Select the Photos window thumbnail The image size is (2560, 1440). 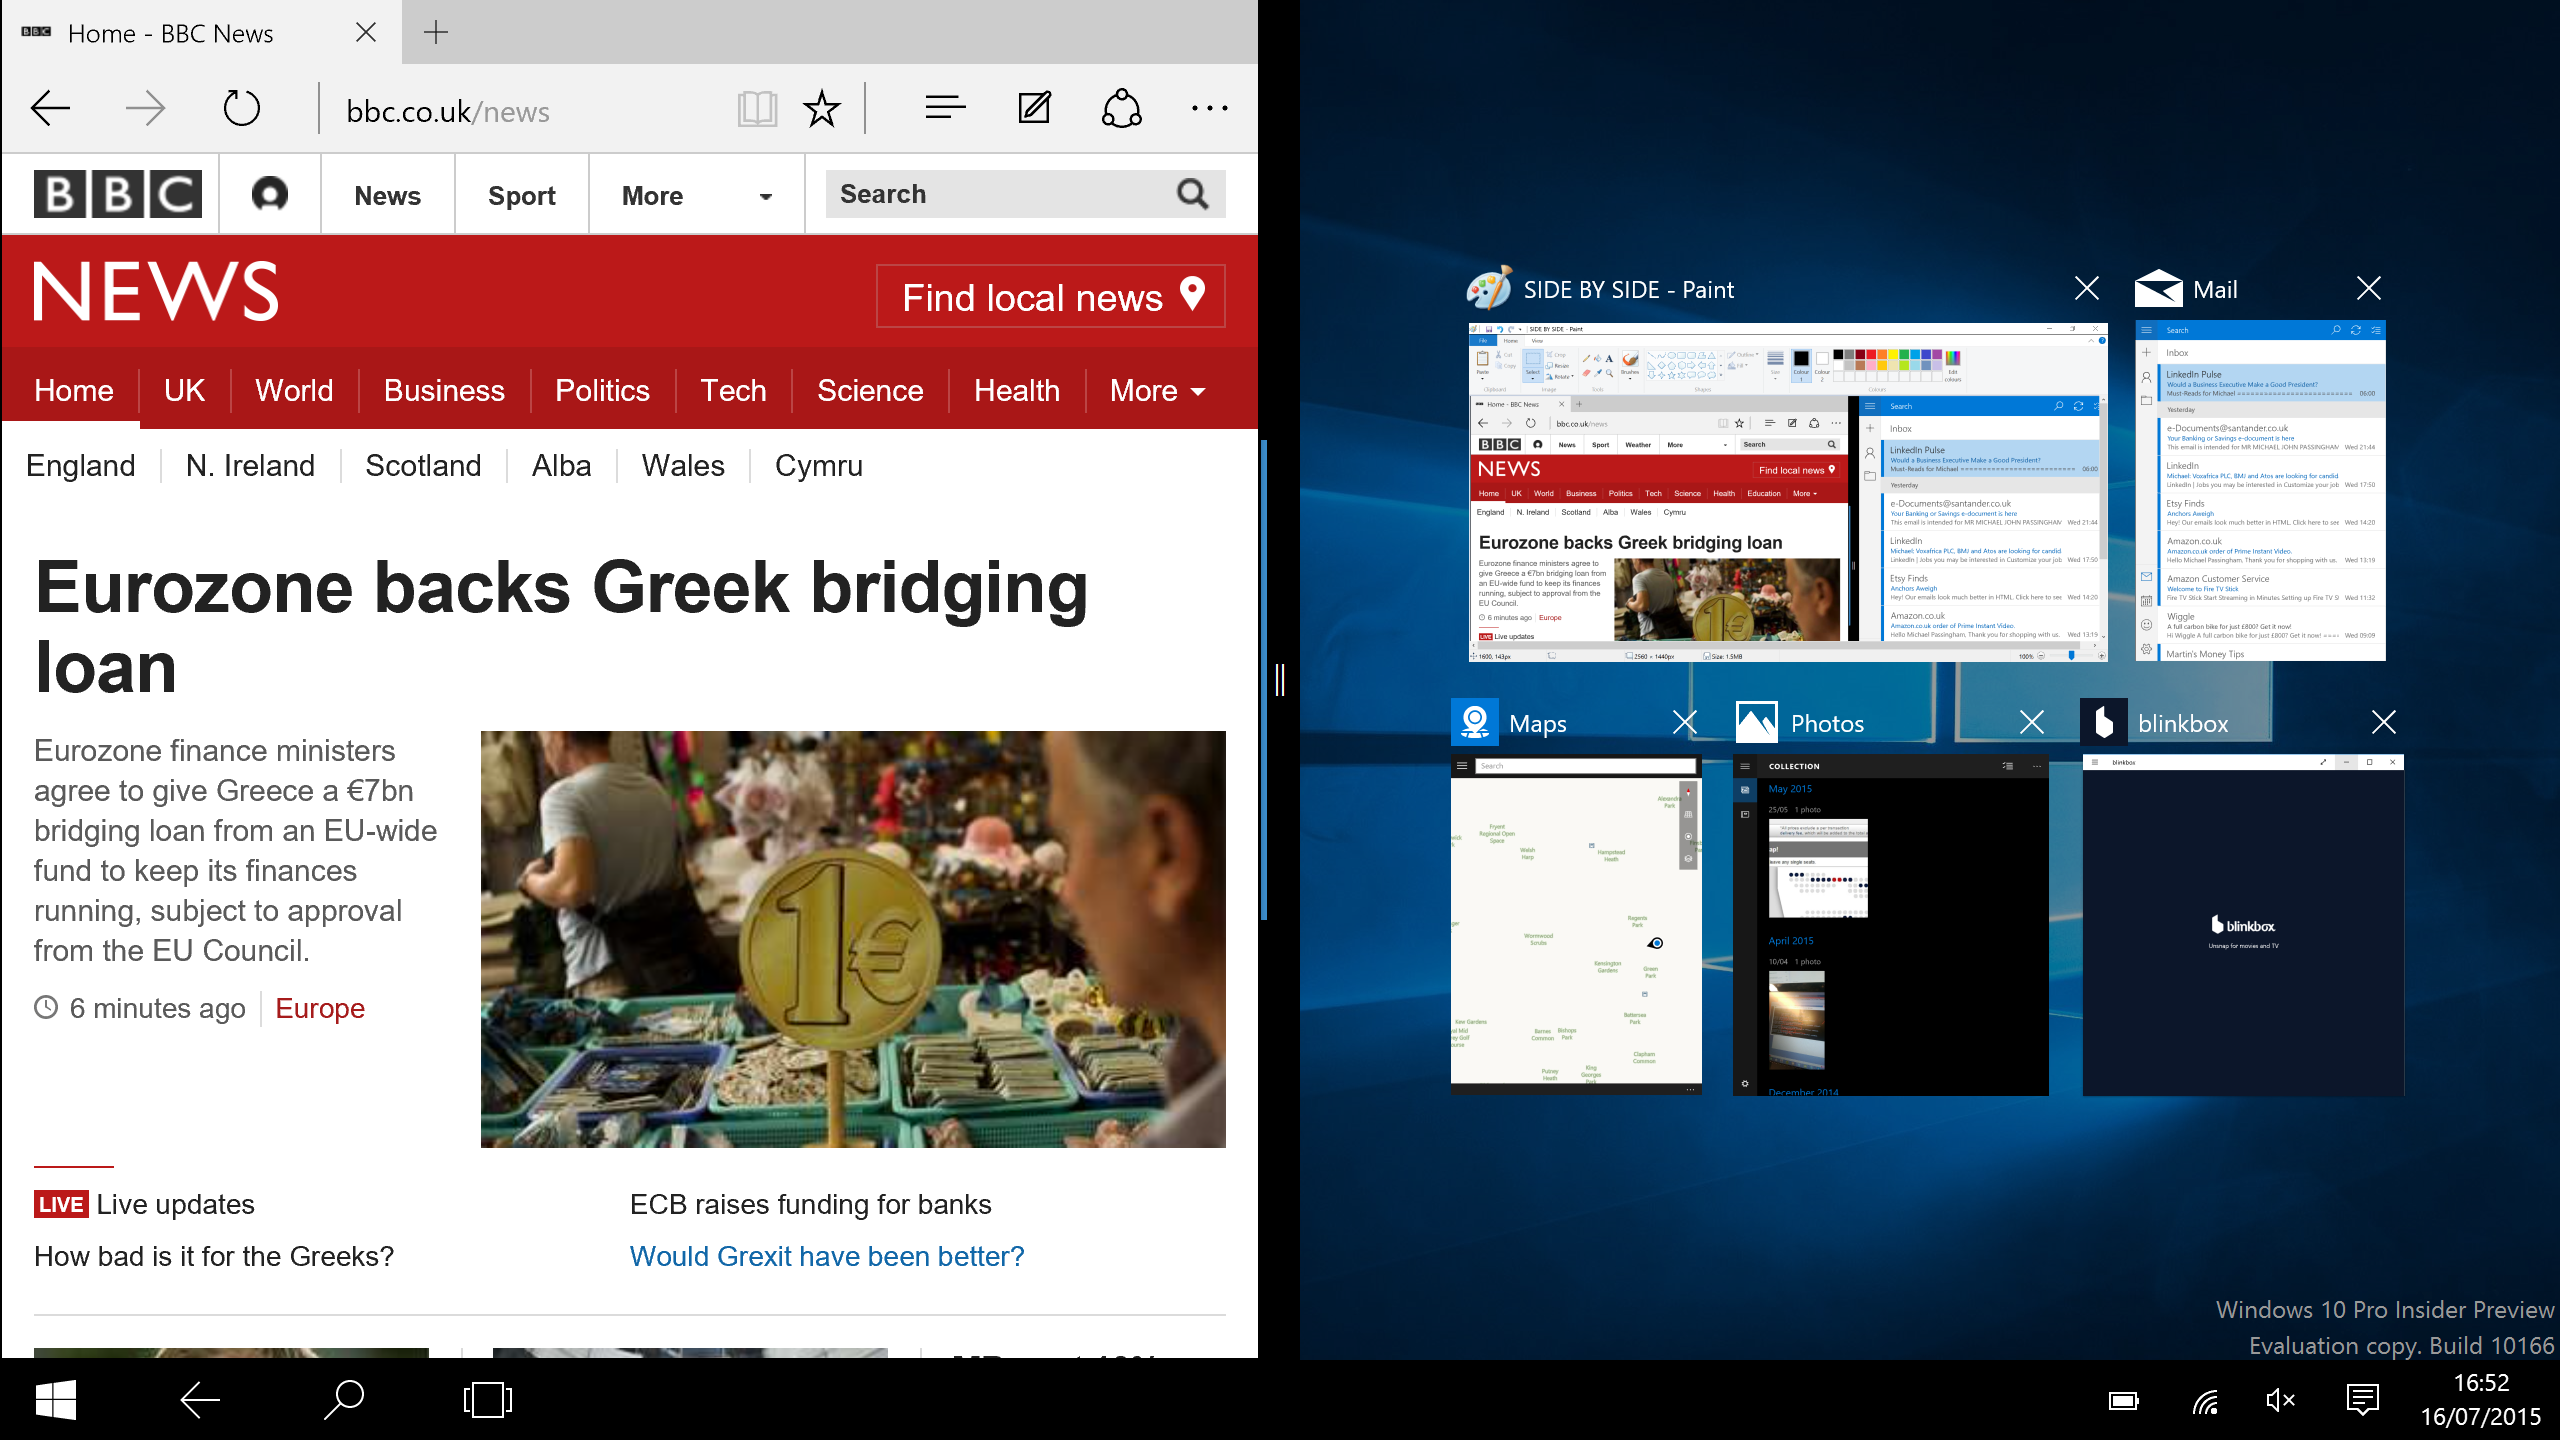[1891, 925]
